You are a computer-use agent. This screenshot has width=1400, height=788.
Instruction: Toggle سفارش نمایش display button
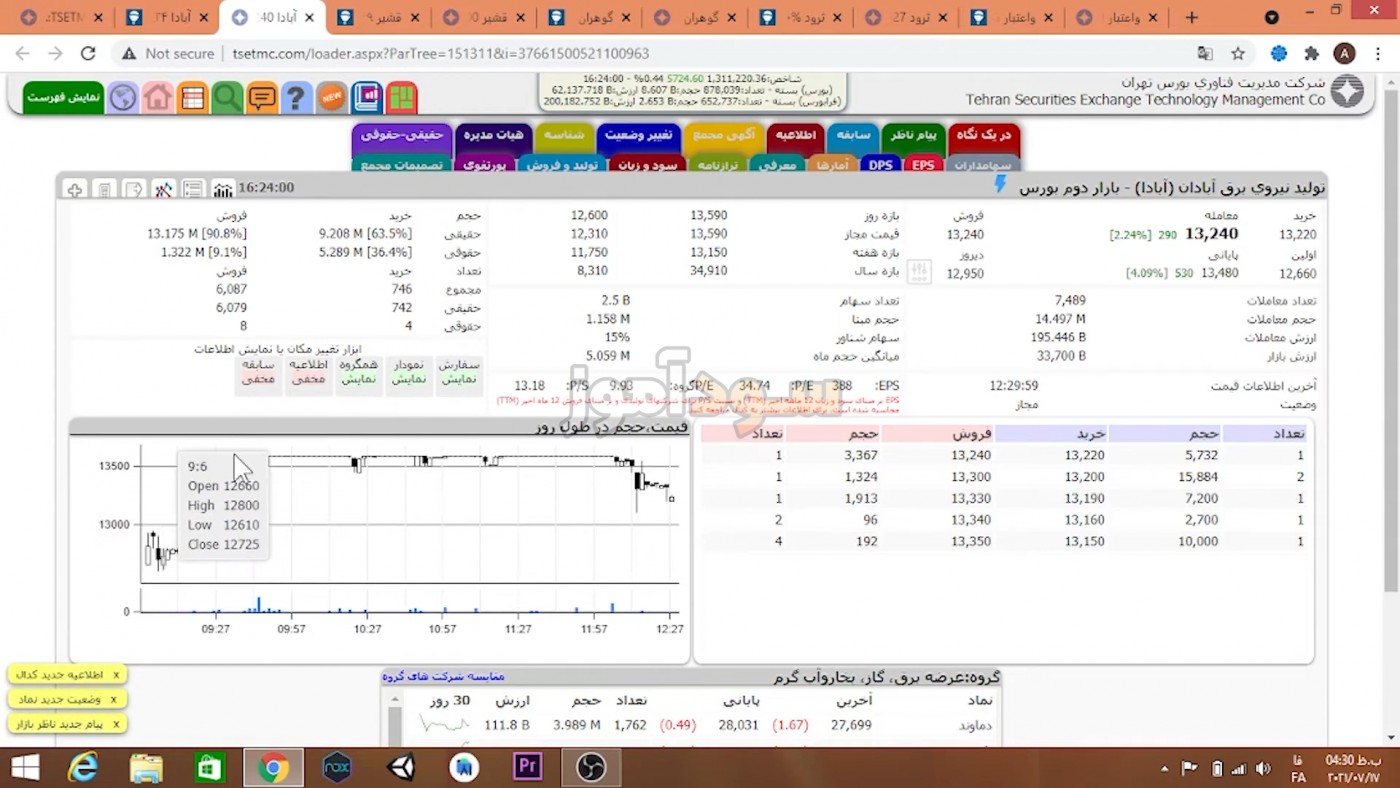click(459, 373)
